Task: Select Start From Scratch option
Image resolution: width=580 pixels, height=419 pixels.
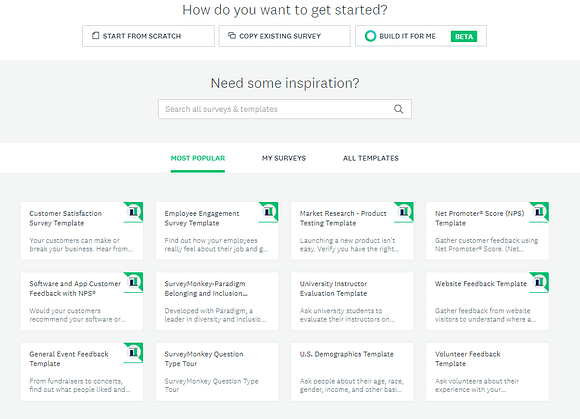Action: pyautogui.click(x=148, y=36)
